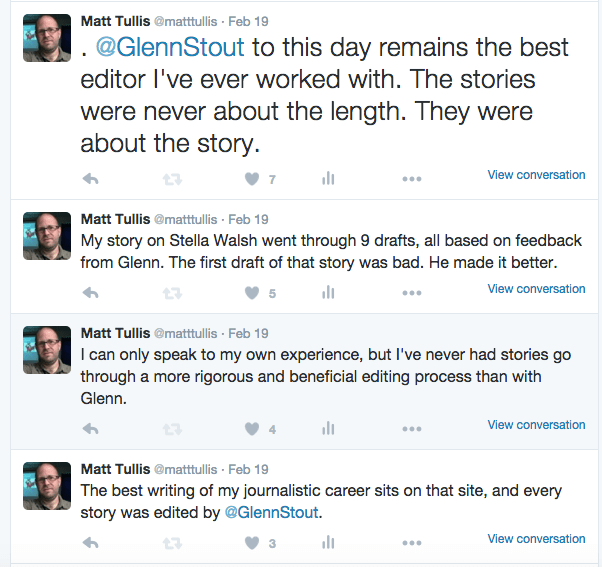Open more options on journalistic career tweet

pyautogui.click(x=411, y=543)
